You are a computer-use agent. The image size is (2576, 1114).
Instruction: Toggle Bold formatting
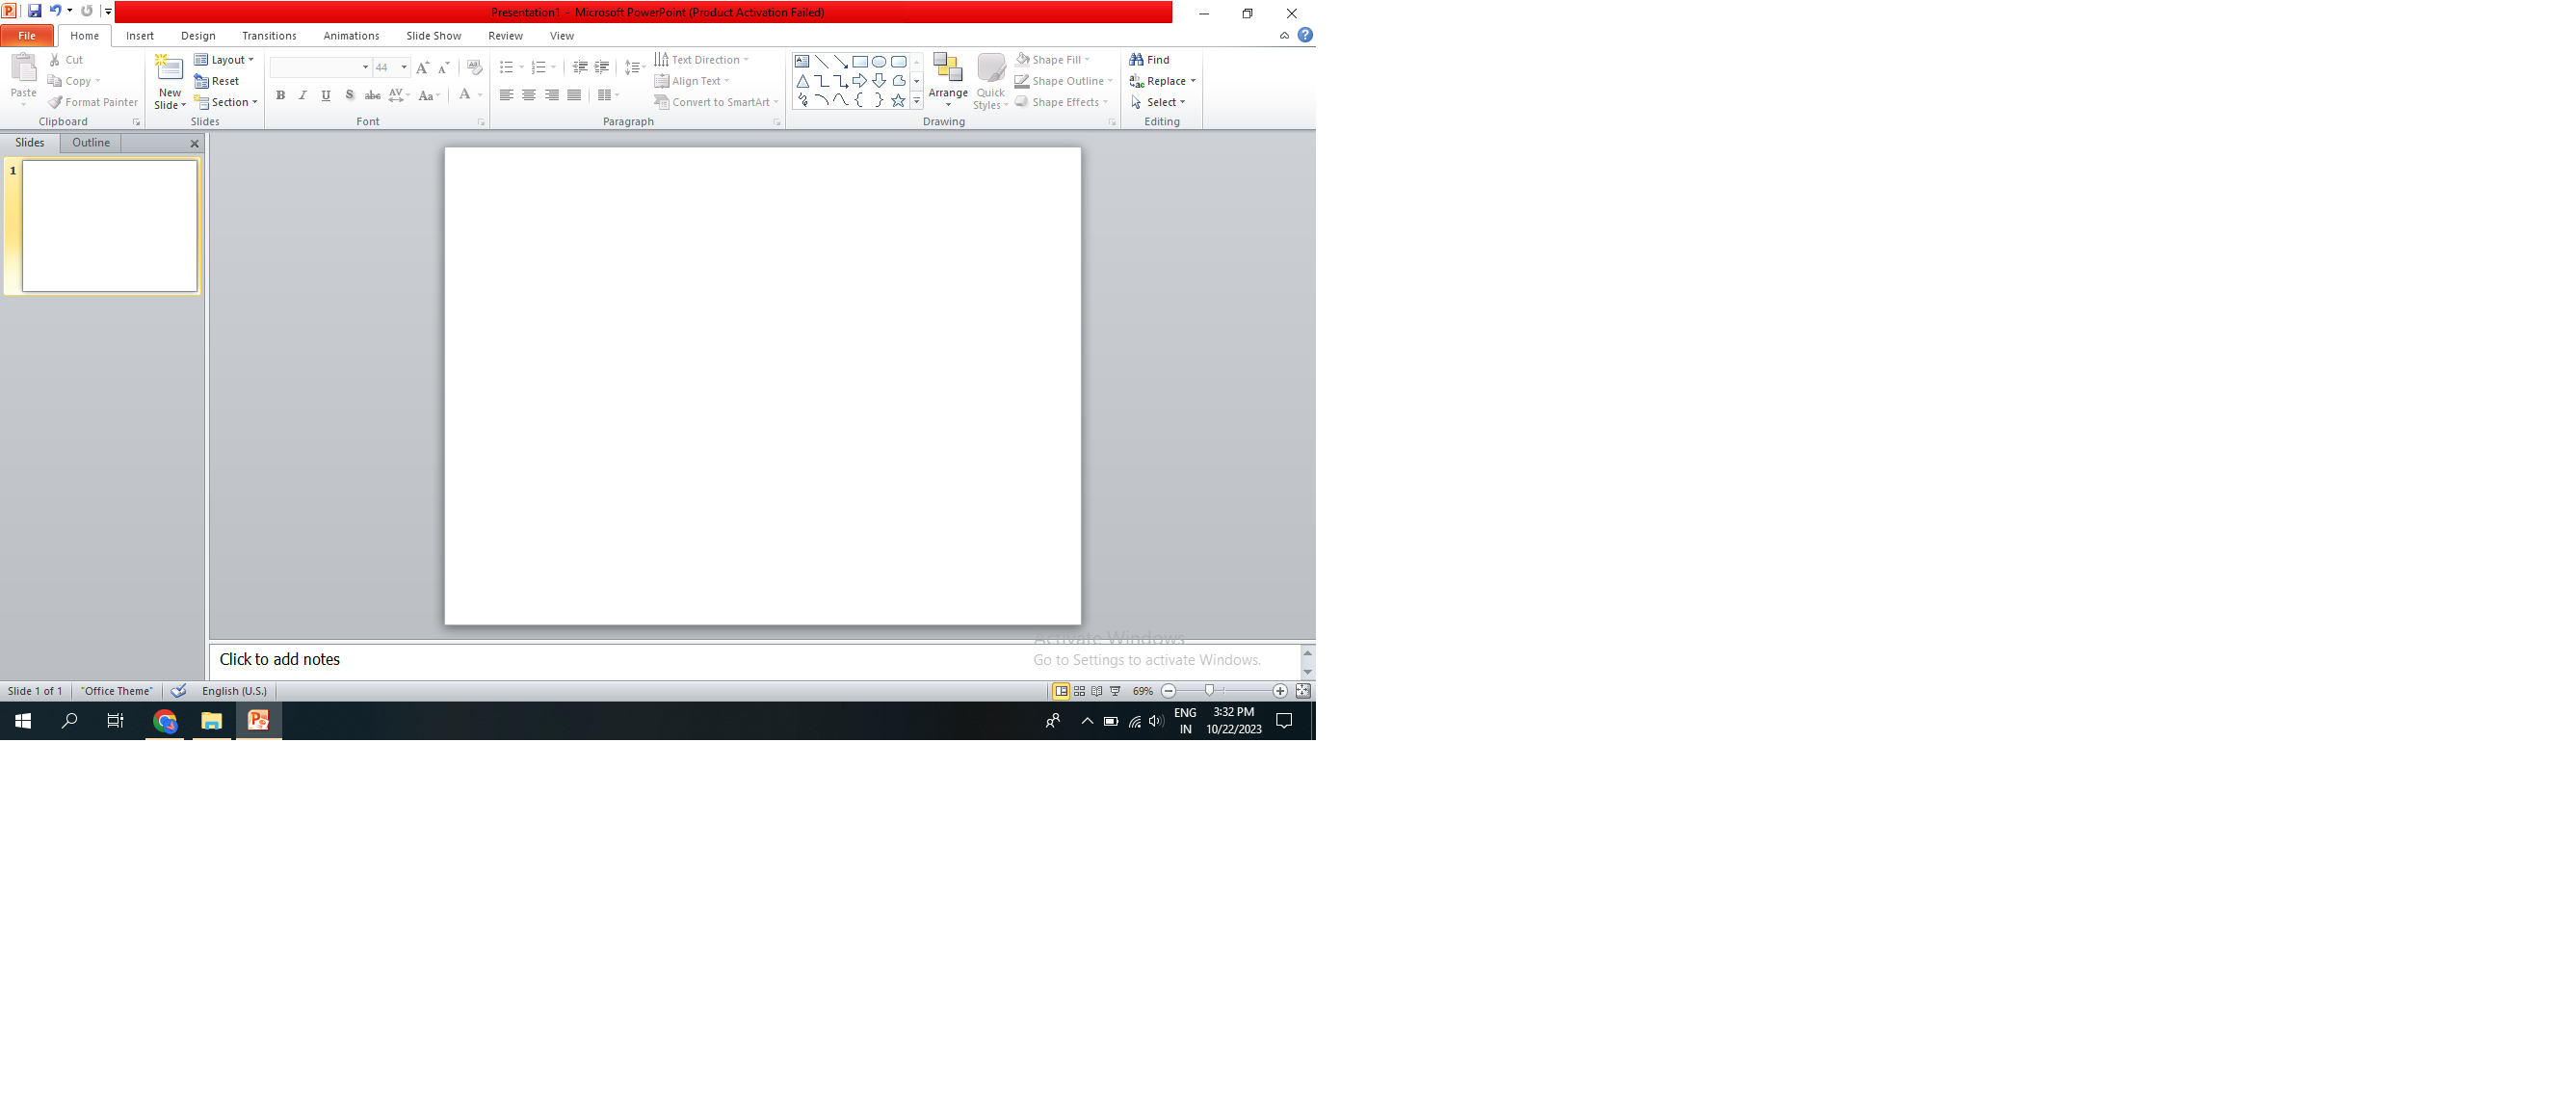[x=280, y=95]
